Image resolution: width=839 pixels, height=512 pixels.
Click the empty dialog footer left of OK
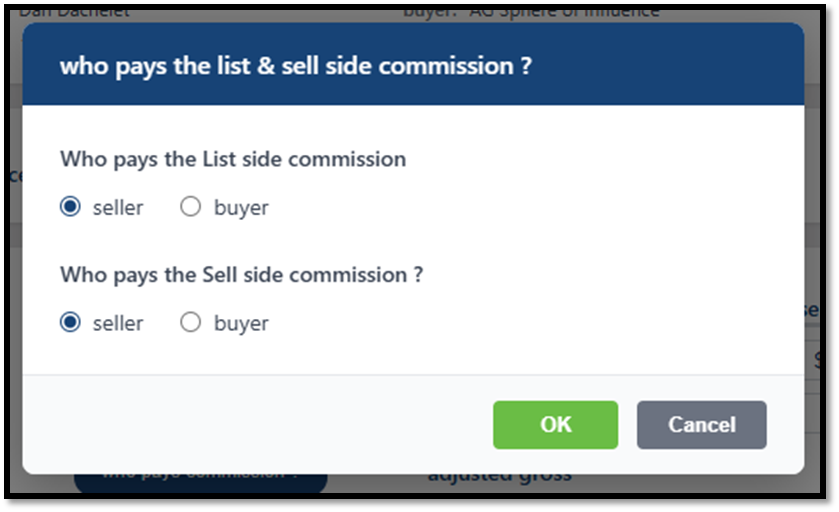[250, 425]
